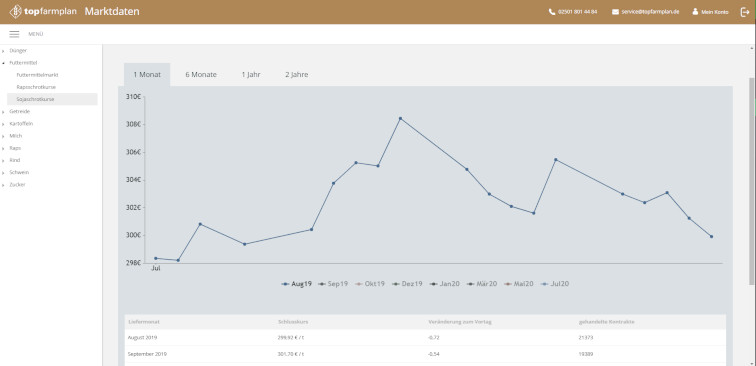Select the 1 Monat tab
The image size is (756, 366).
(147, 75)
